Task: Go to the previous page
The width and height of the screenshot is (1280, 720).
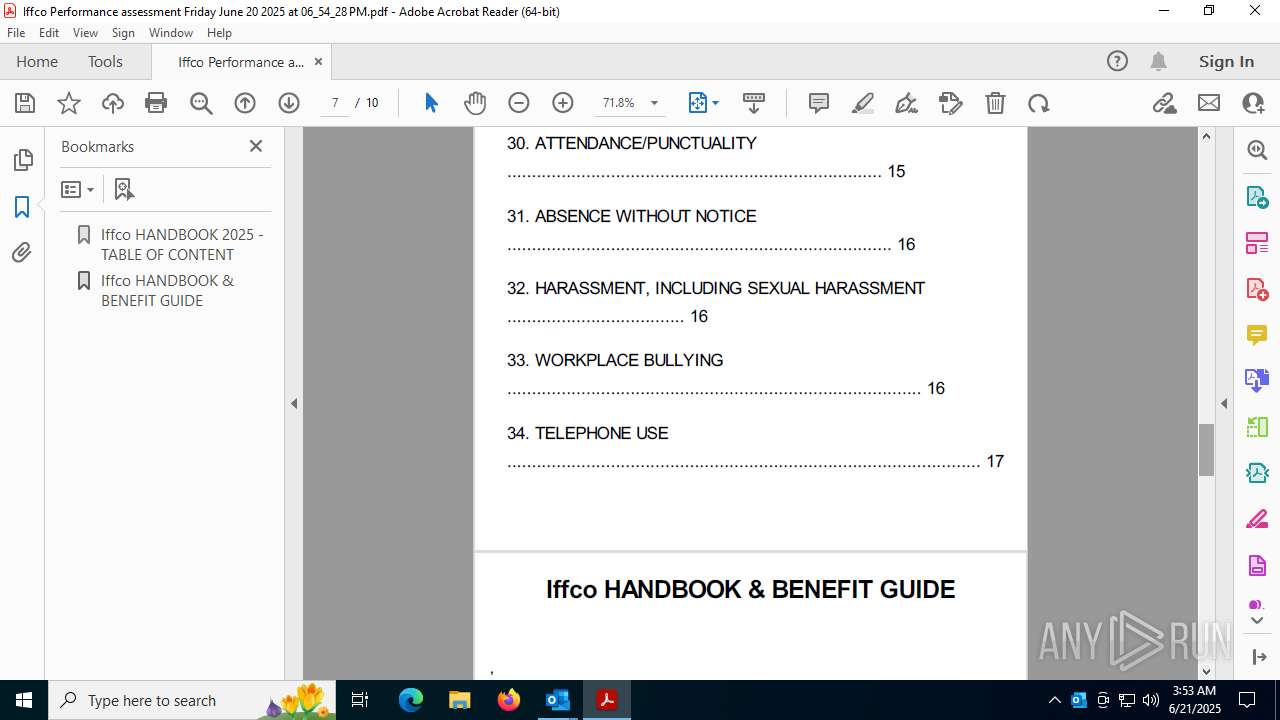Action: (245, 103)
